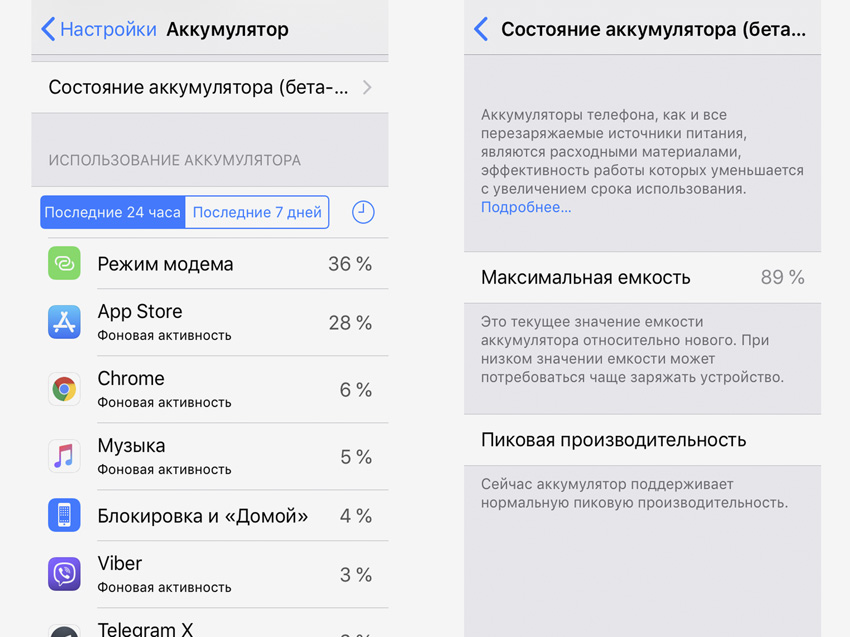Tap the Music (Музыка) app icon

coord(64,456)
